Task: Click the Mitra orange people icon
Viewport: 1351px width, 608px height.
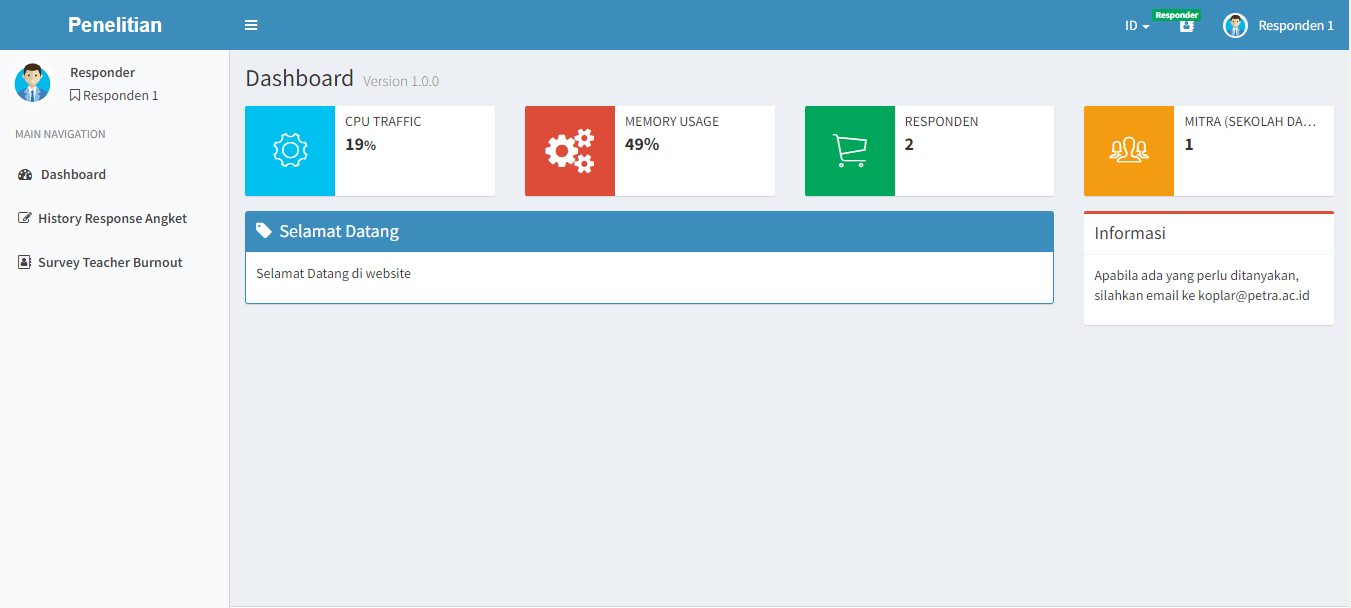Action: 1128,151
